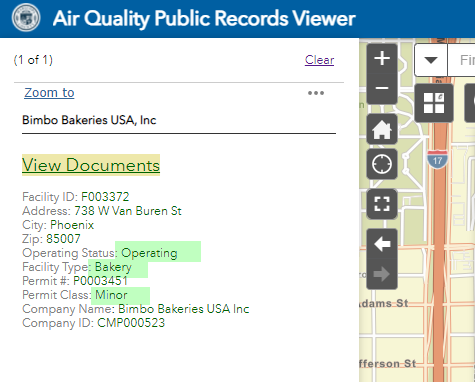
Task: Expand the search source dropdown arrow
Action: tap(431, 60)
